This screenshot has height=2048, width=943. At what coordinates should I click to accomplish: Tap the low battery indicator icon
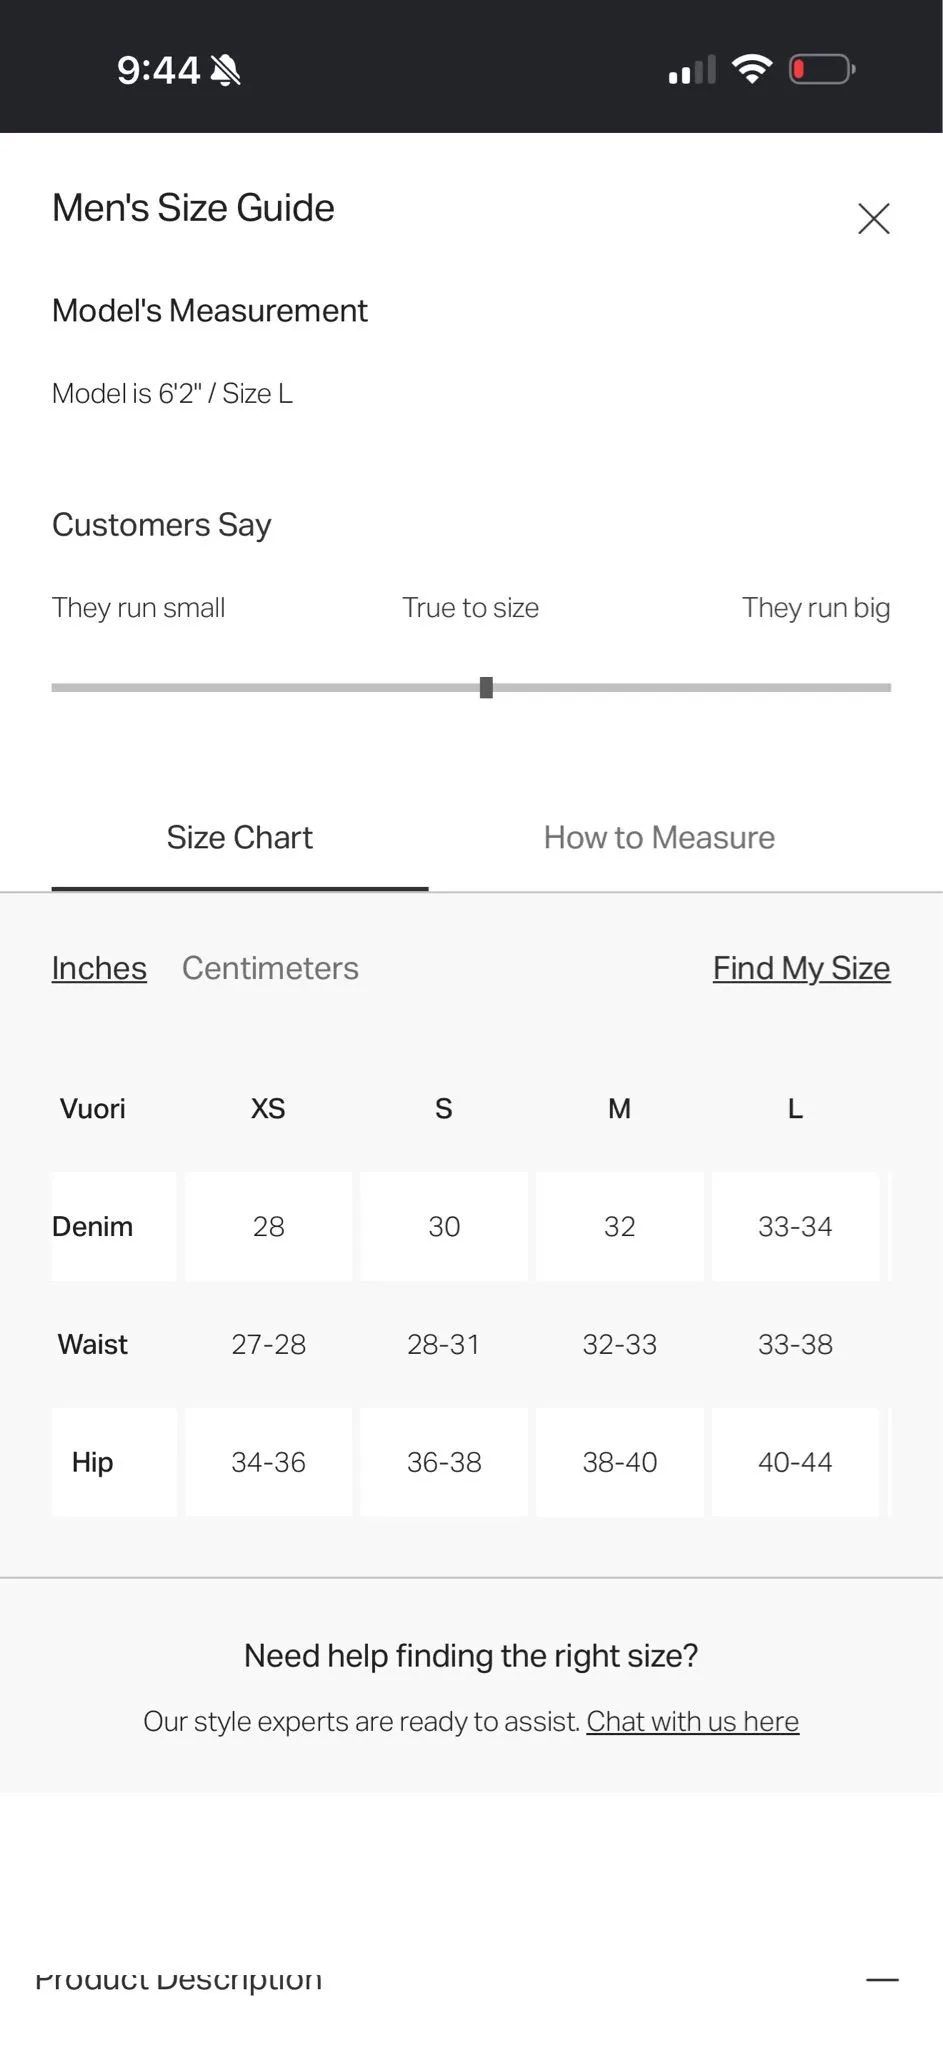coord(822,69)
